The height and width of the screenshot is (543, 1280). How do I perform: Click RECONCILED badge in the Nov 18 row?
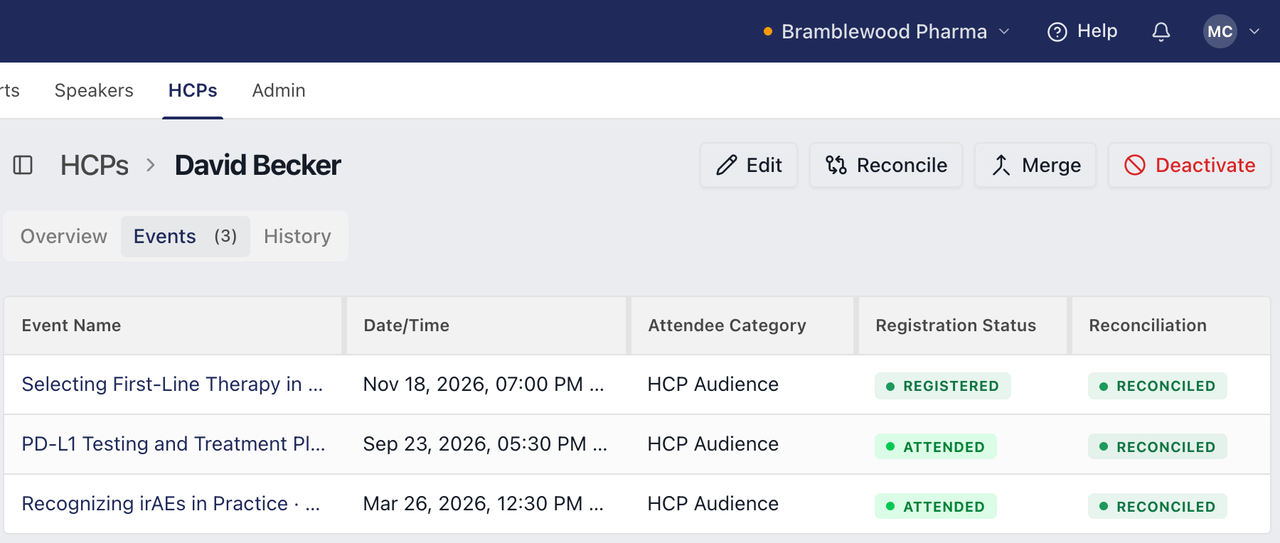[x=1157, y=386]
